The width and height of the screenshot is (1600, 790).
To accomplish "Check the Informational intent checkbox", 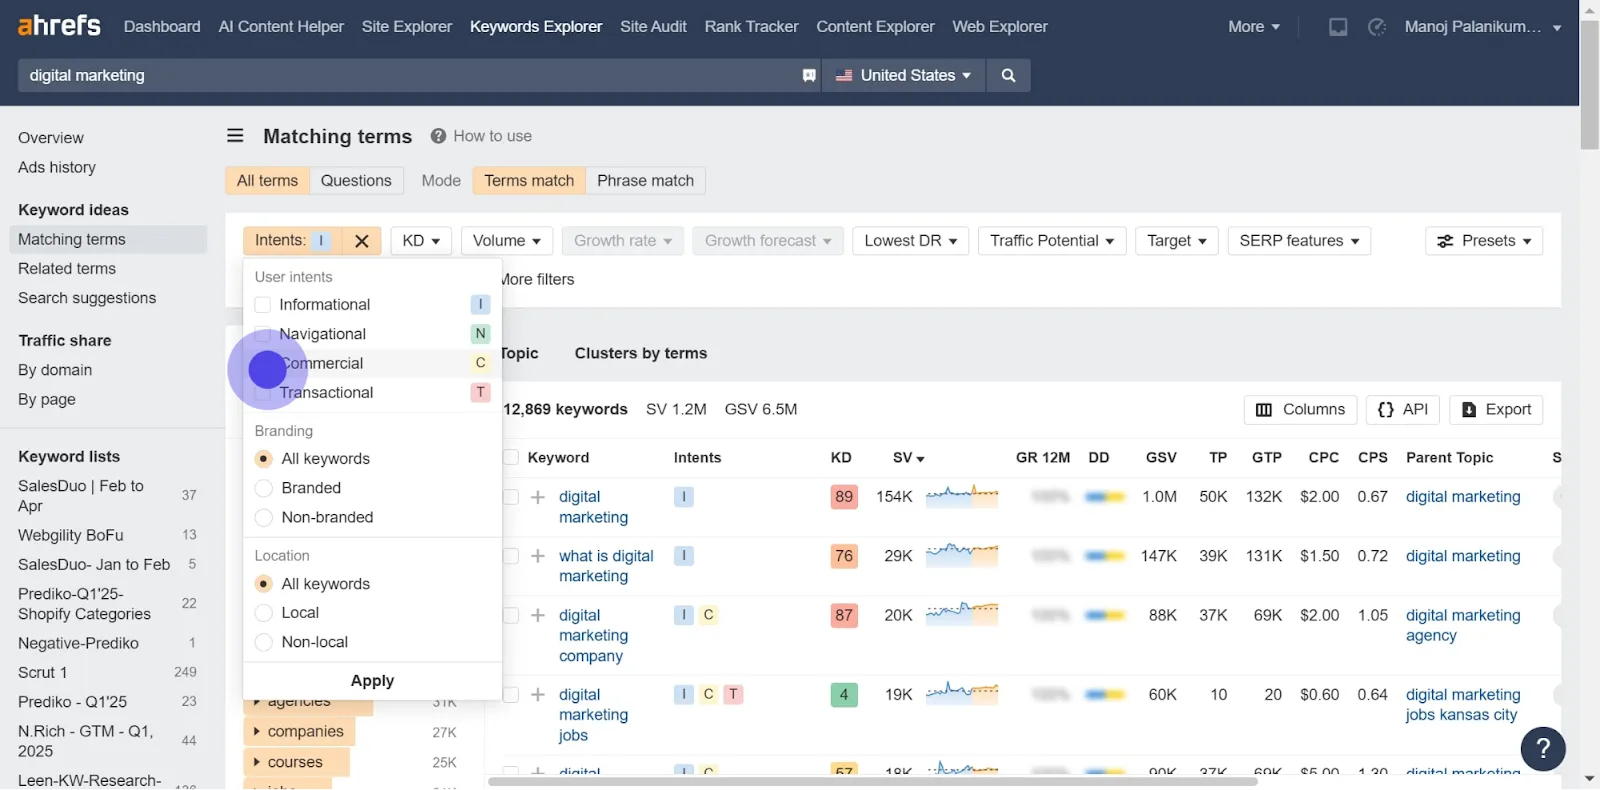I will coord(263,305).
